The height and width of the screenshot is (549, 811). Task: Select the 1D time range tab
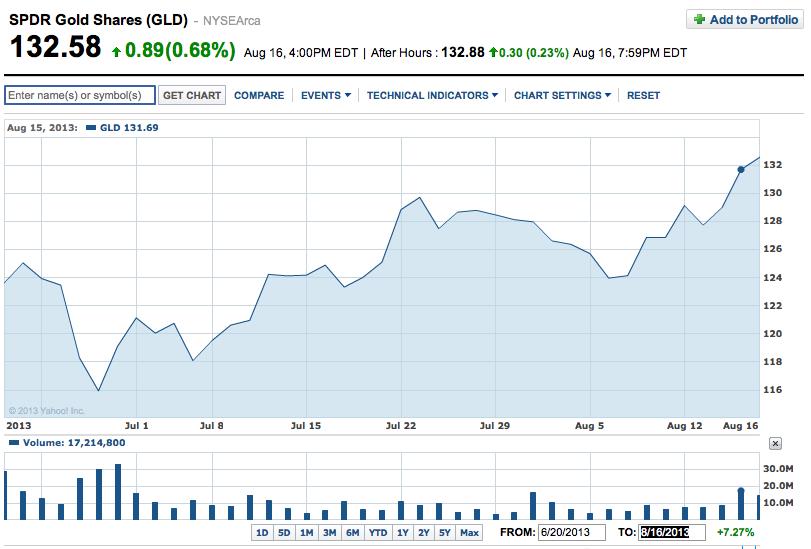[262, 532]
